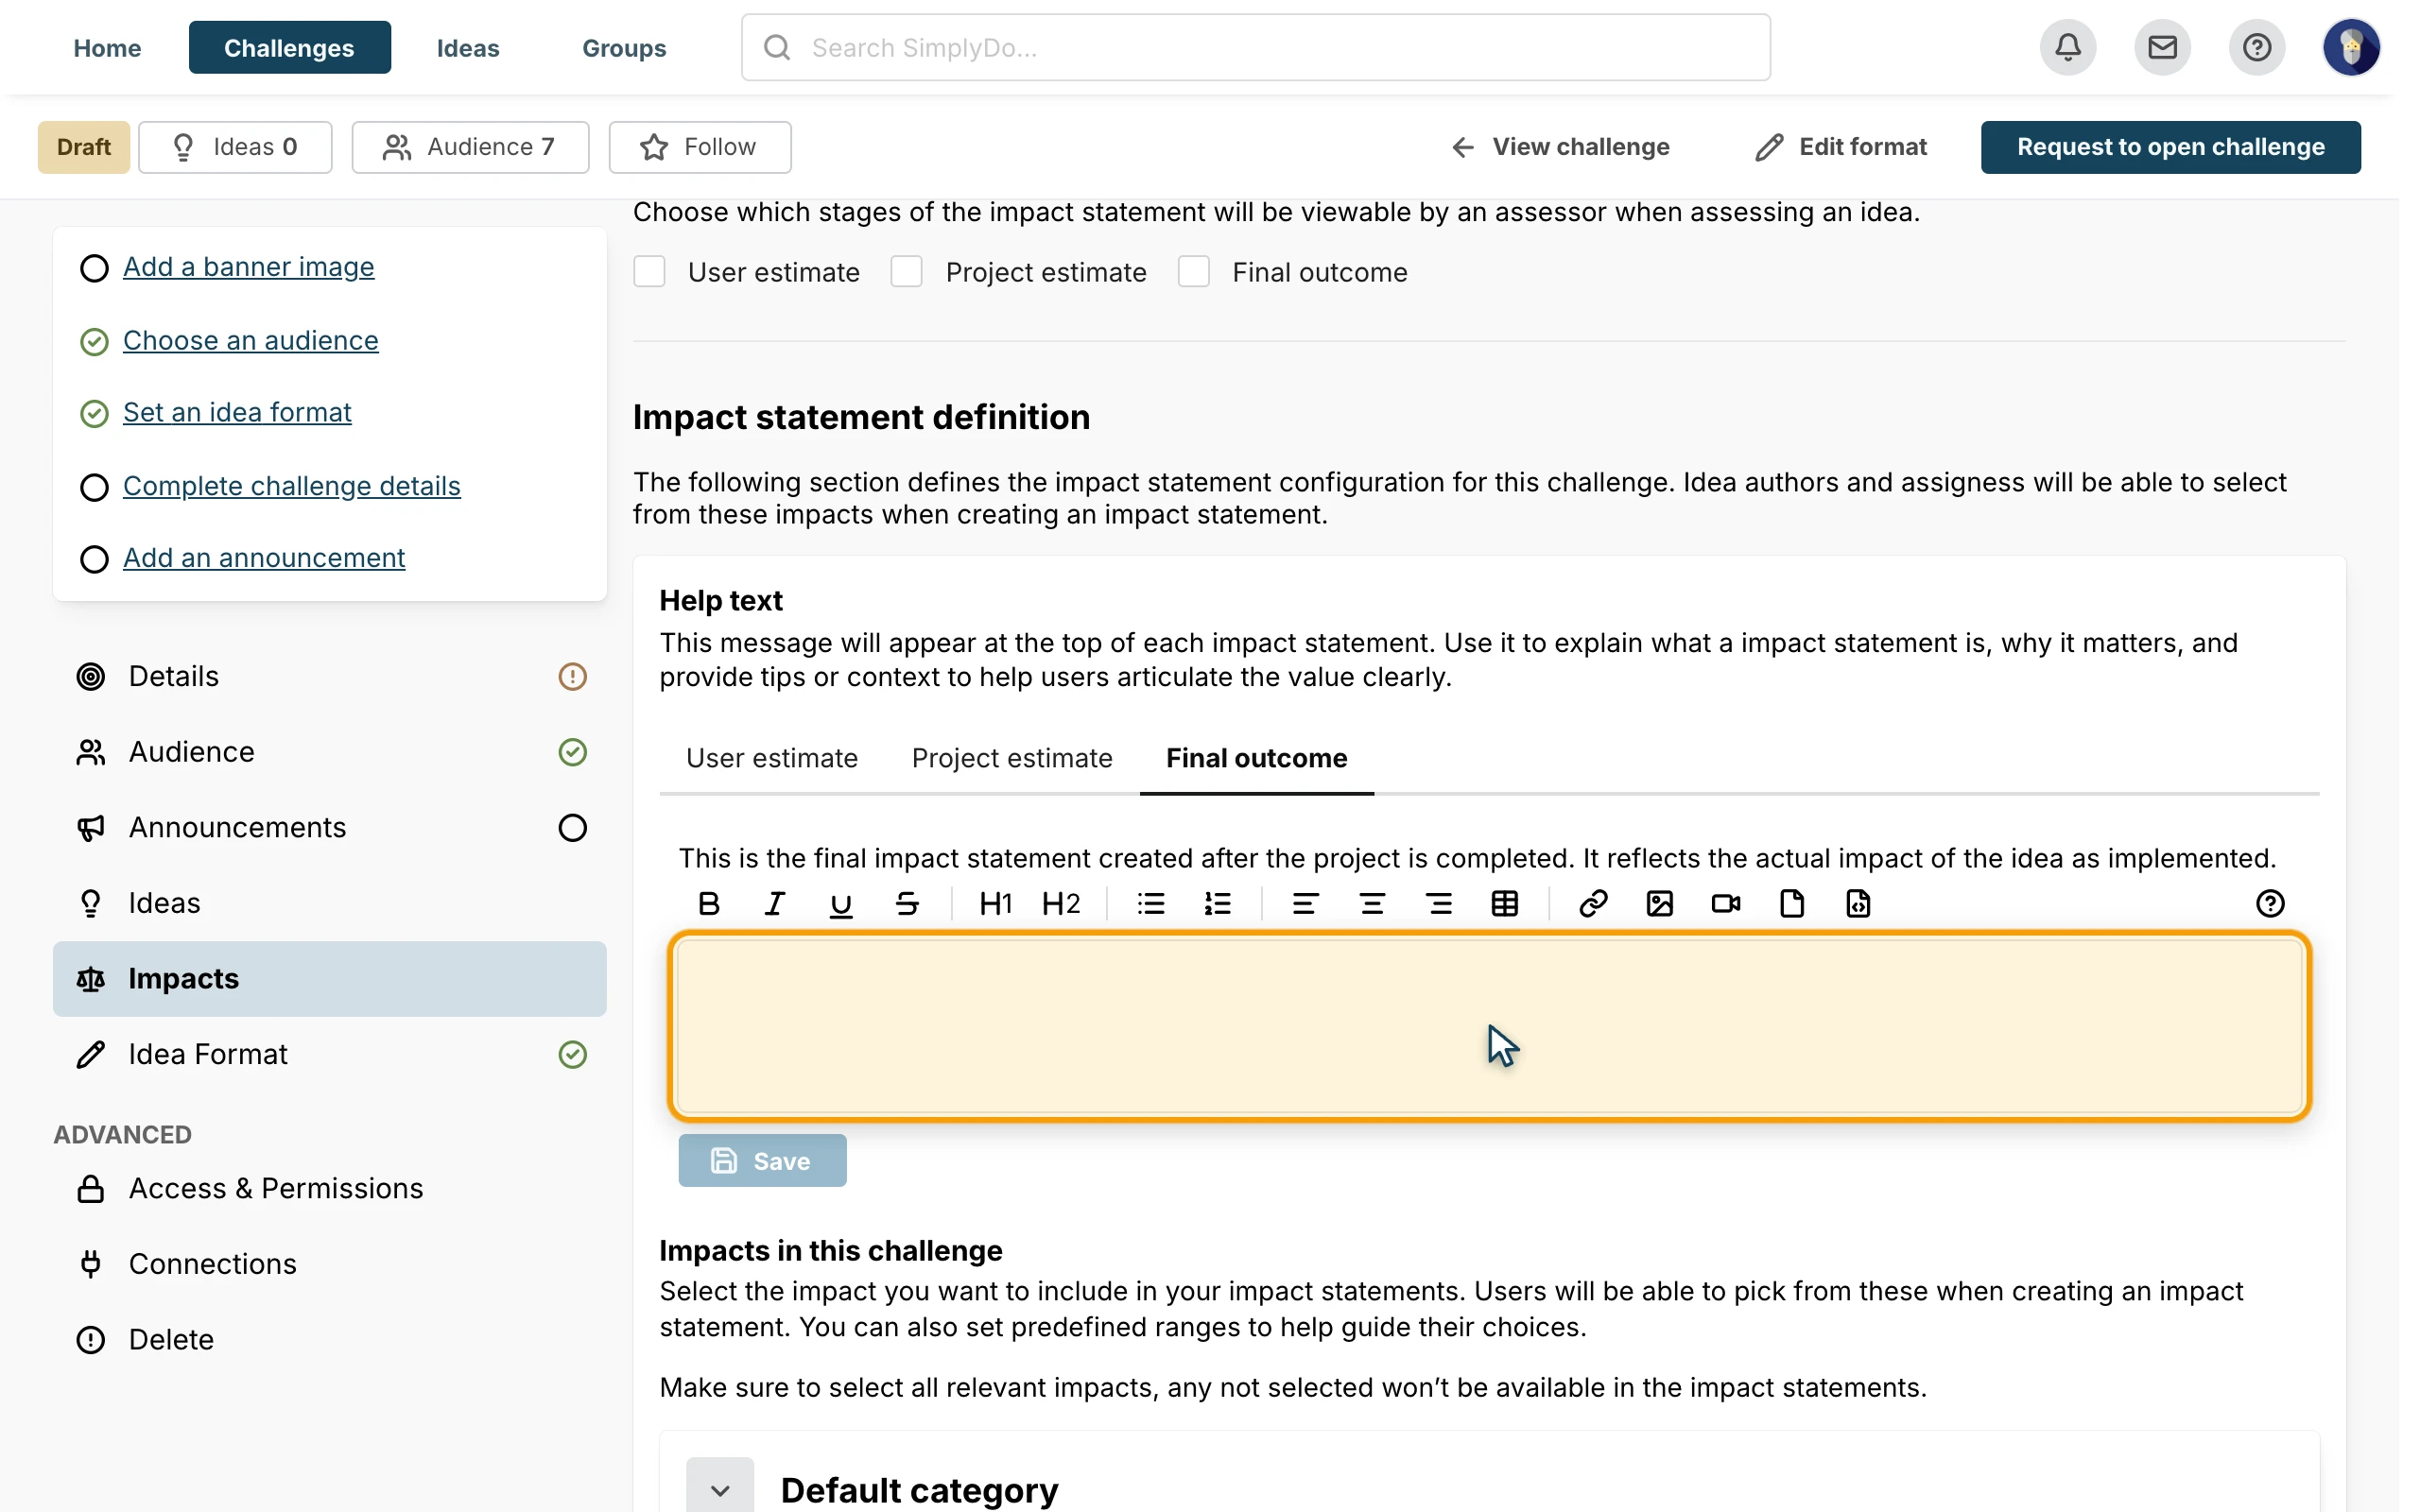2420x1512 pixels.
Task: Insert a table into the editor
Action: [1505, 904]
